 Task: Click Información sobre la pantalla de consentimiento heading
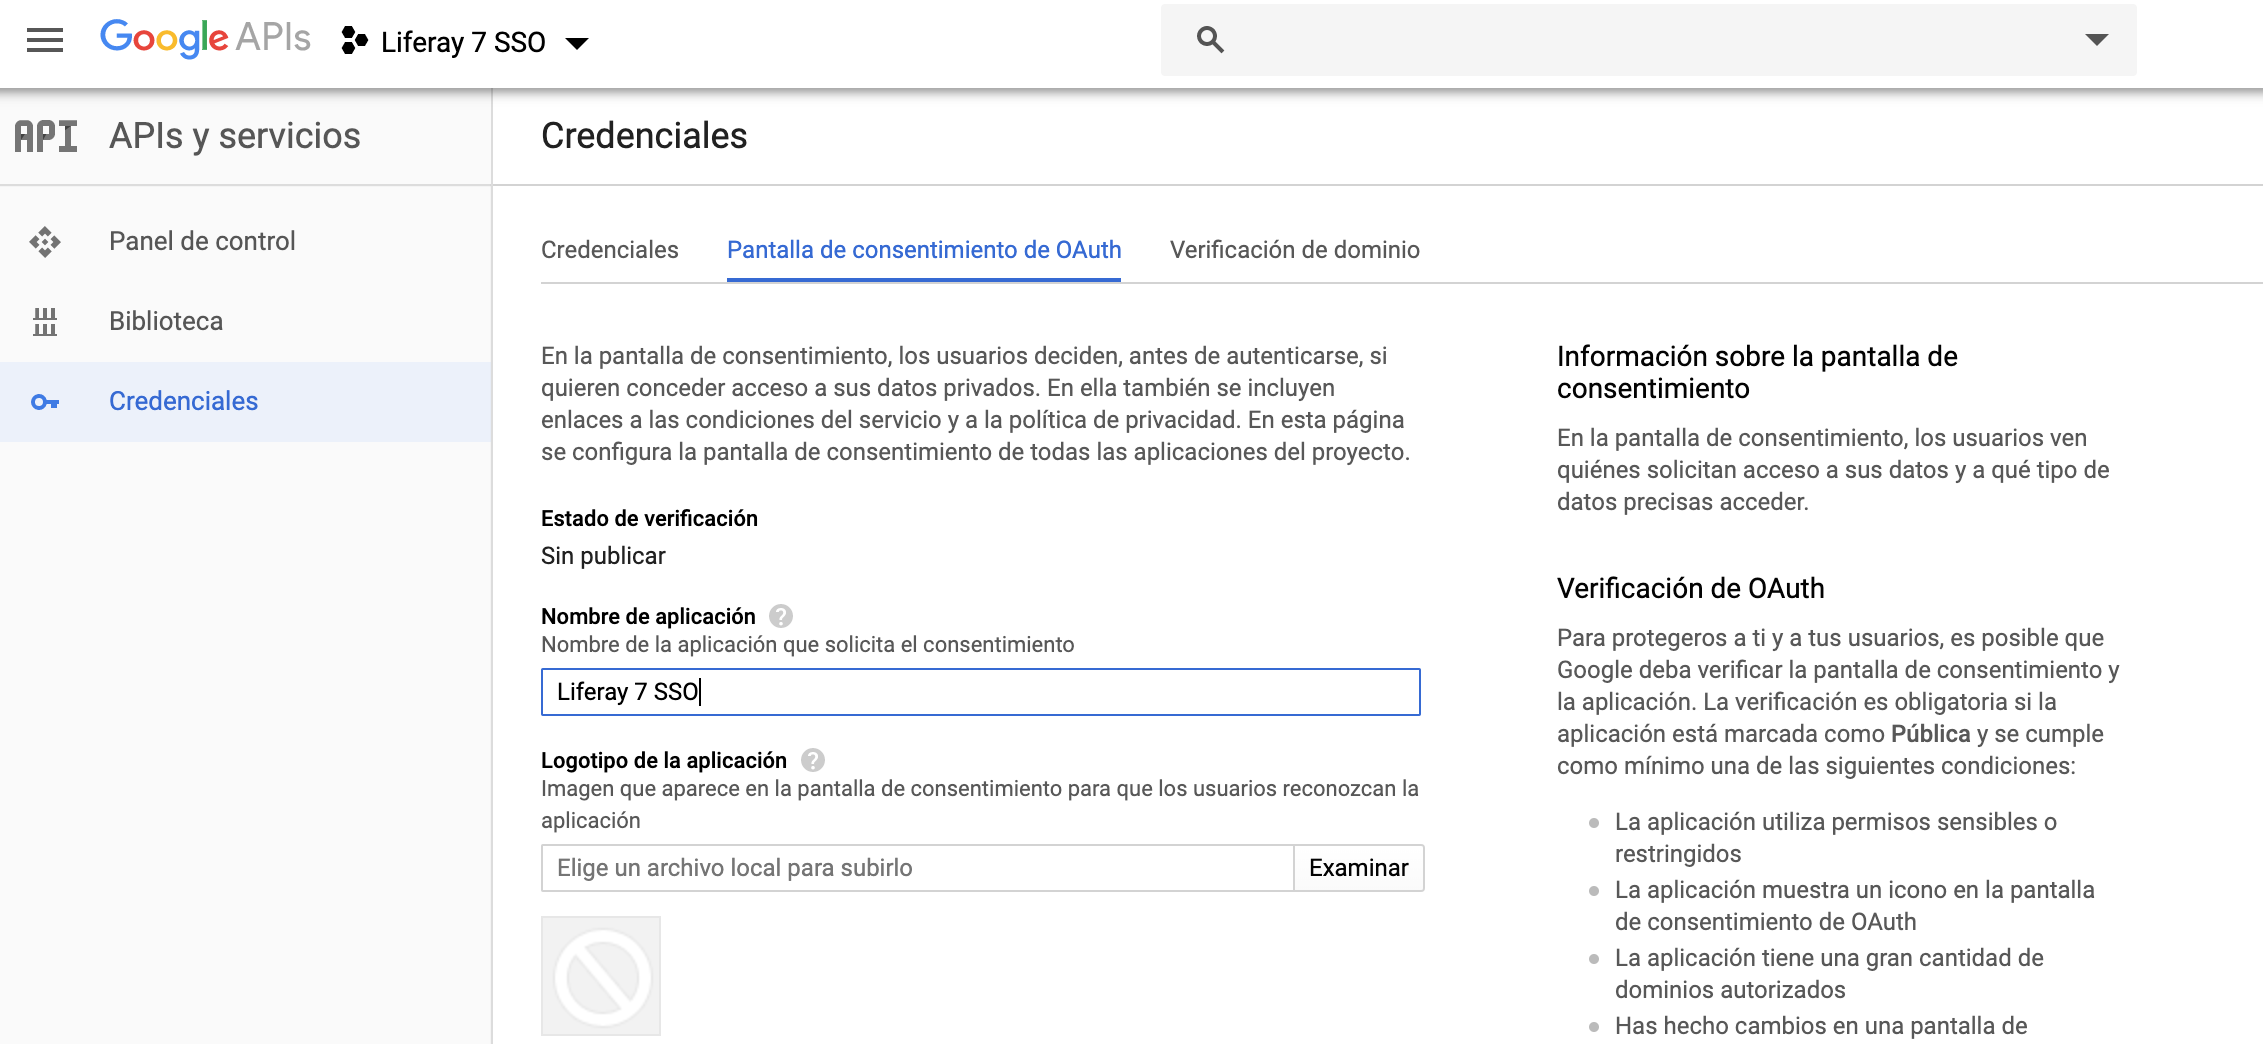pos(1757,372)
